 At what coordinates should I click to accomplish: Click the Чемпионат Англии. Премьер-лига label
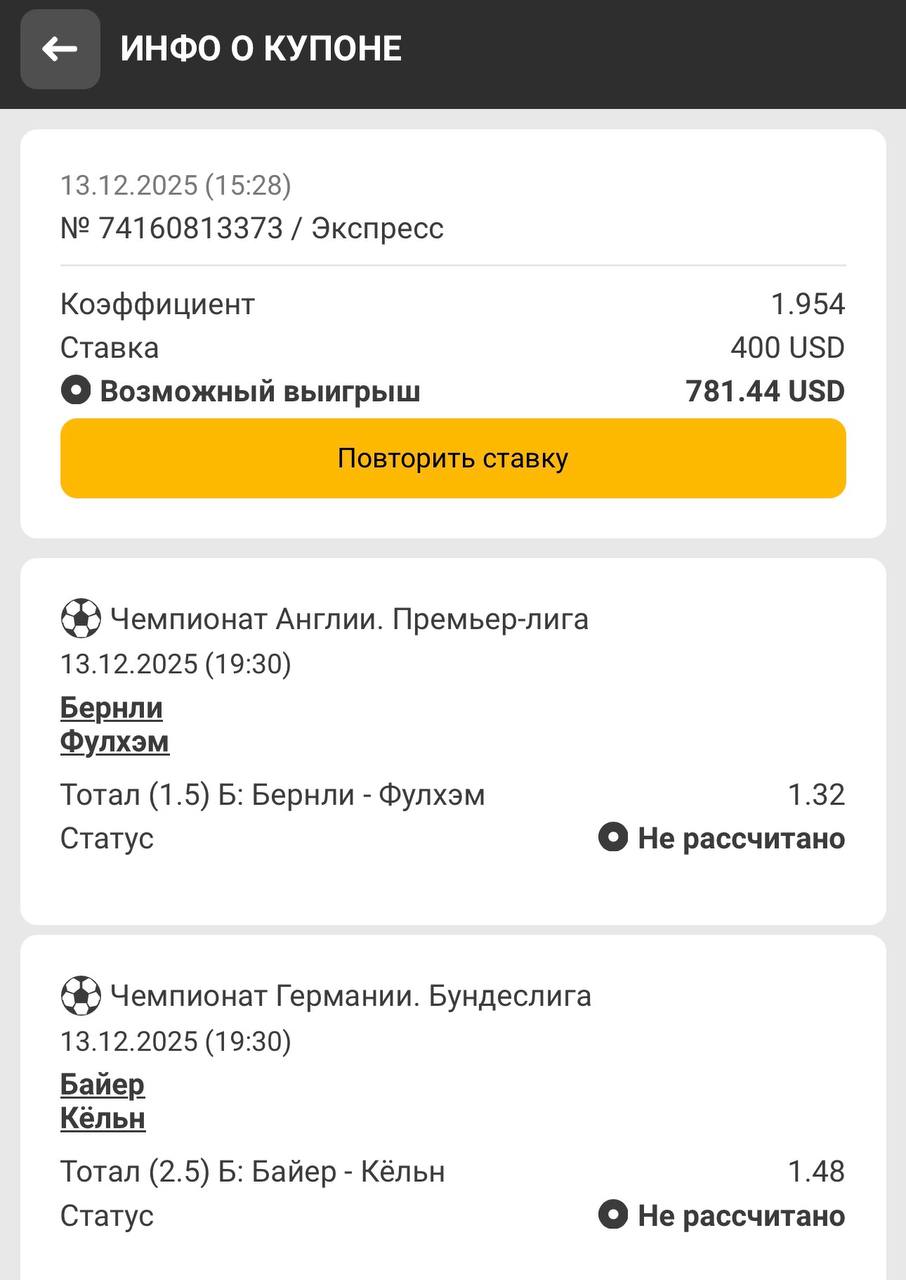349,620
